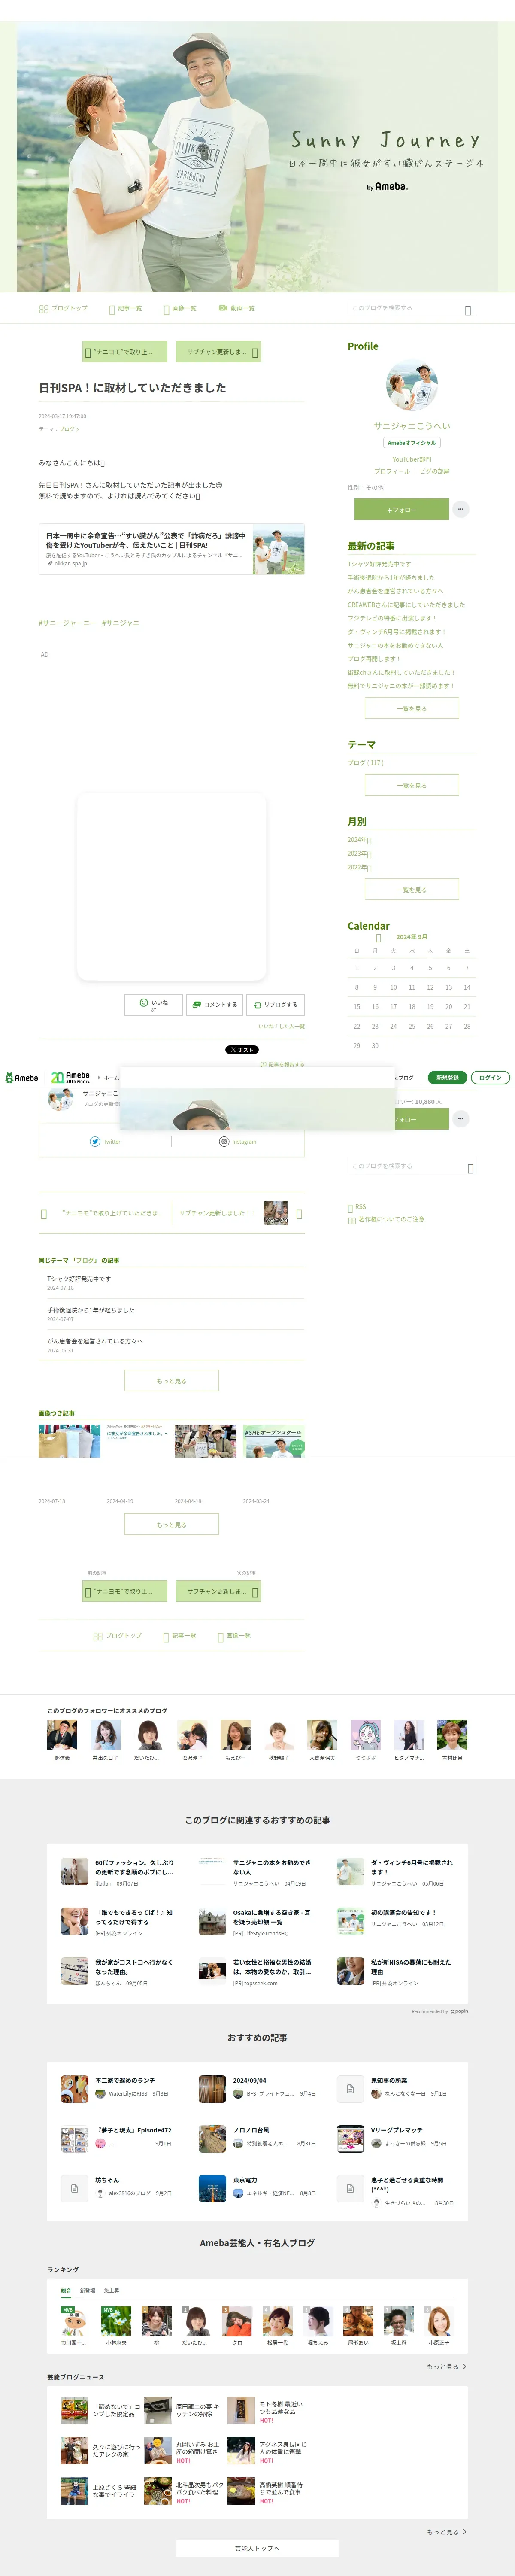Click もっと見る under 画像つき記事
Viewport: 515px width, 2576px height.
171,1525
